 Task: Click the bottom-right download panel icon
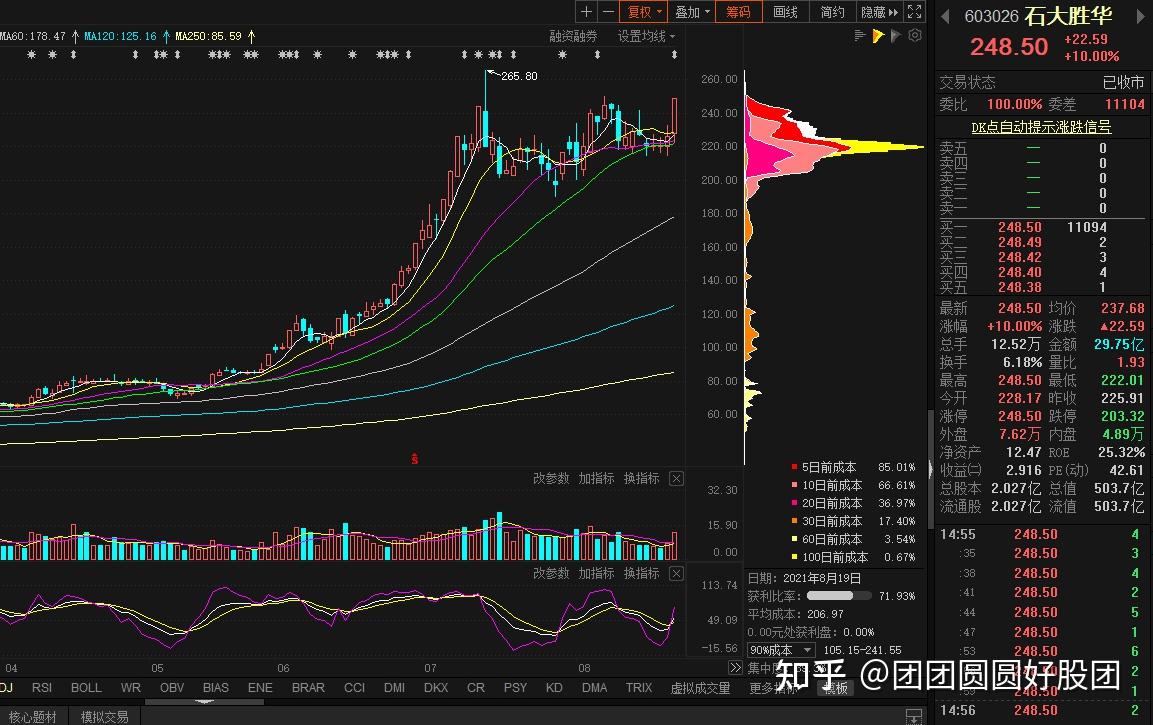click(x=914, y=716)
